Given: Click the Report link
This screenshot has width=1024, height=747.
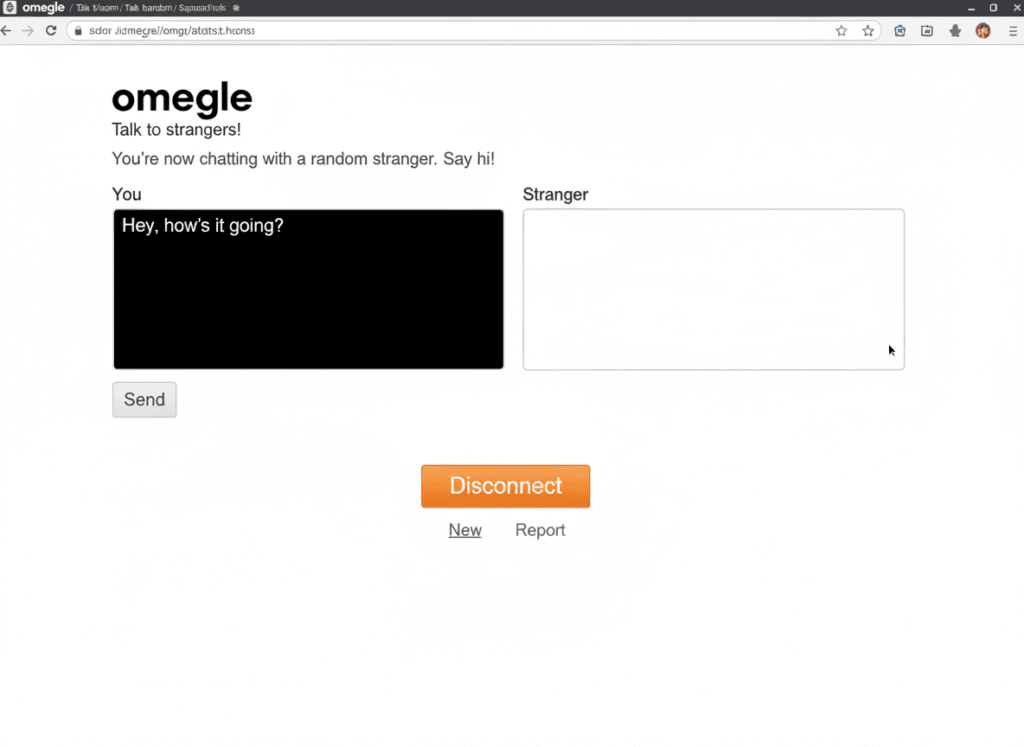Looking at the screenshot, I should tap(540, 530).
